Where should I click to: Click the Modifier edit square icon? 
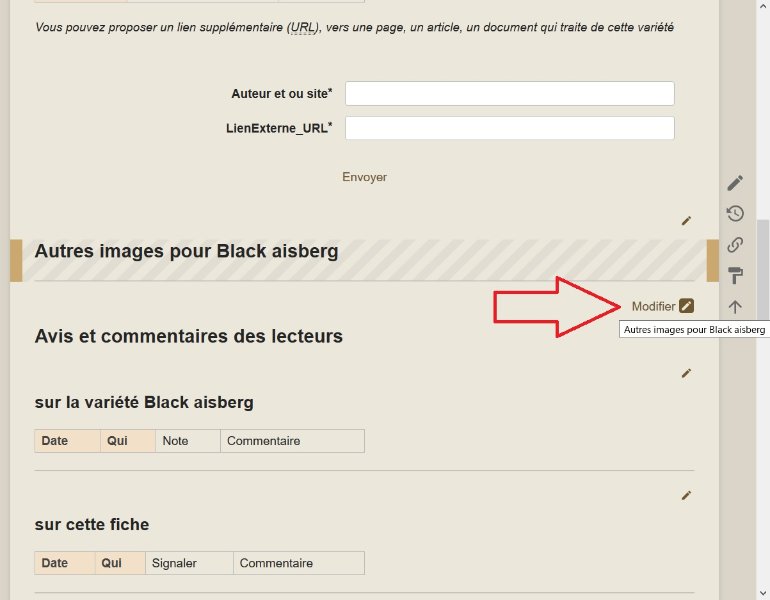[x=687, y=306]
